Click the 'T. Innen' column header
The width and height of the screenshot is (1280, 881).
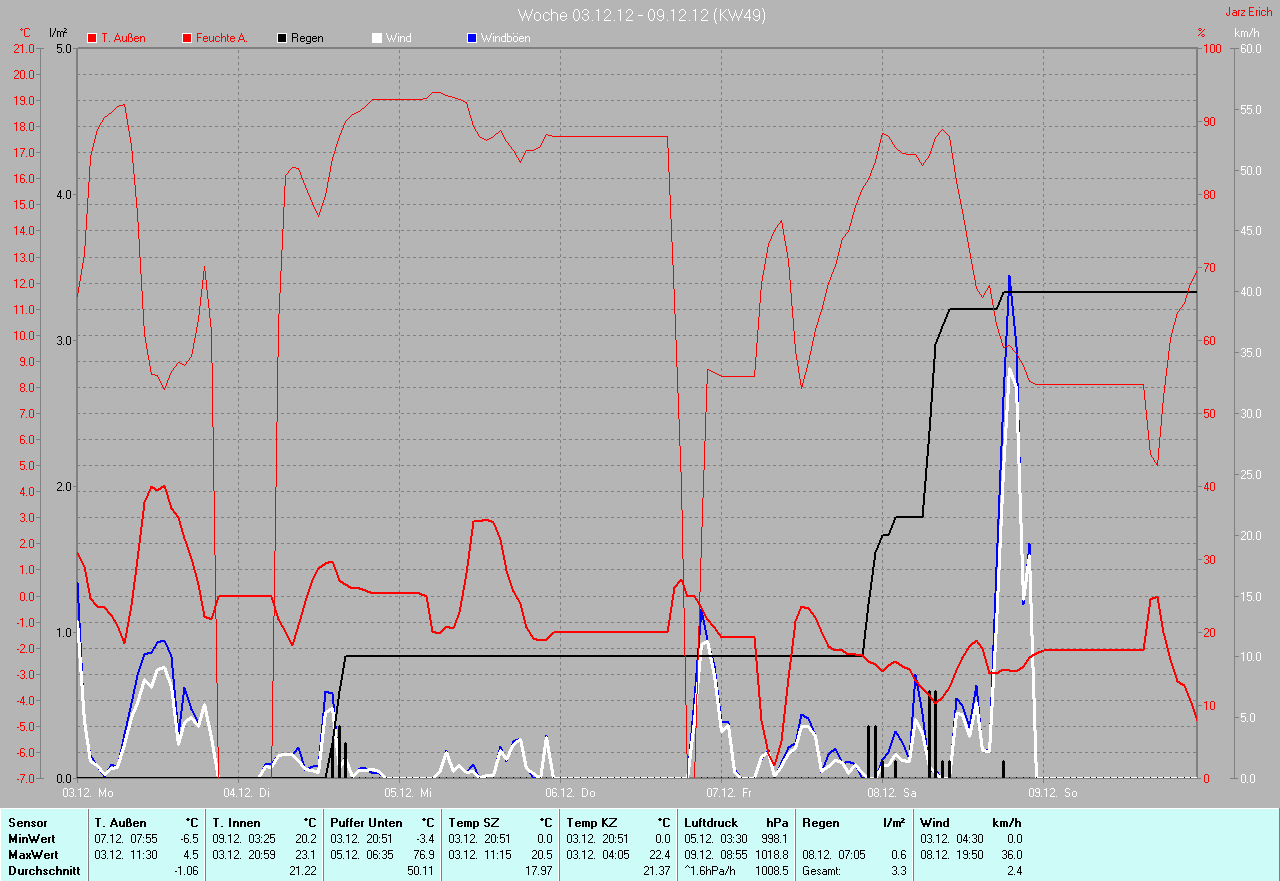(x=236, y=823)
